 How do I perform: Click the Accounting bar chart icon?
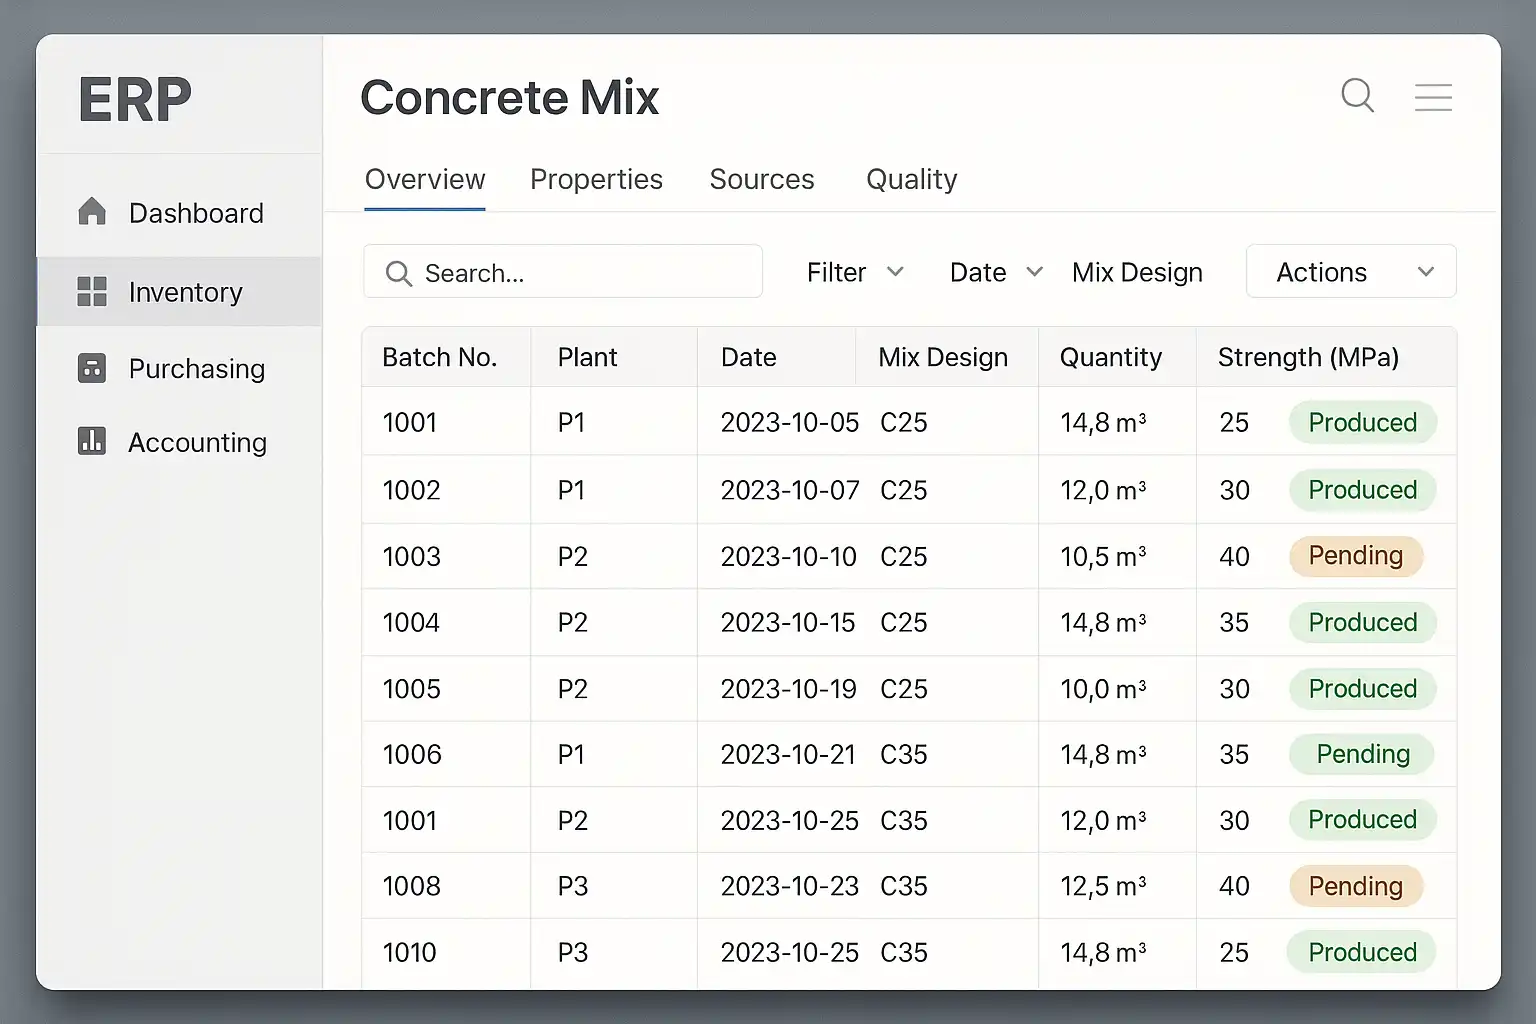pos(92,441)
